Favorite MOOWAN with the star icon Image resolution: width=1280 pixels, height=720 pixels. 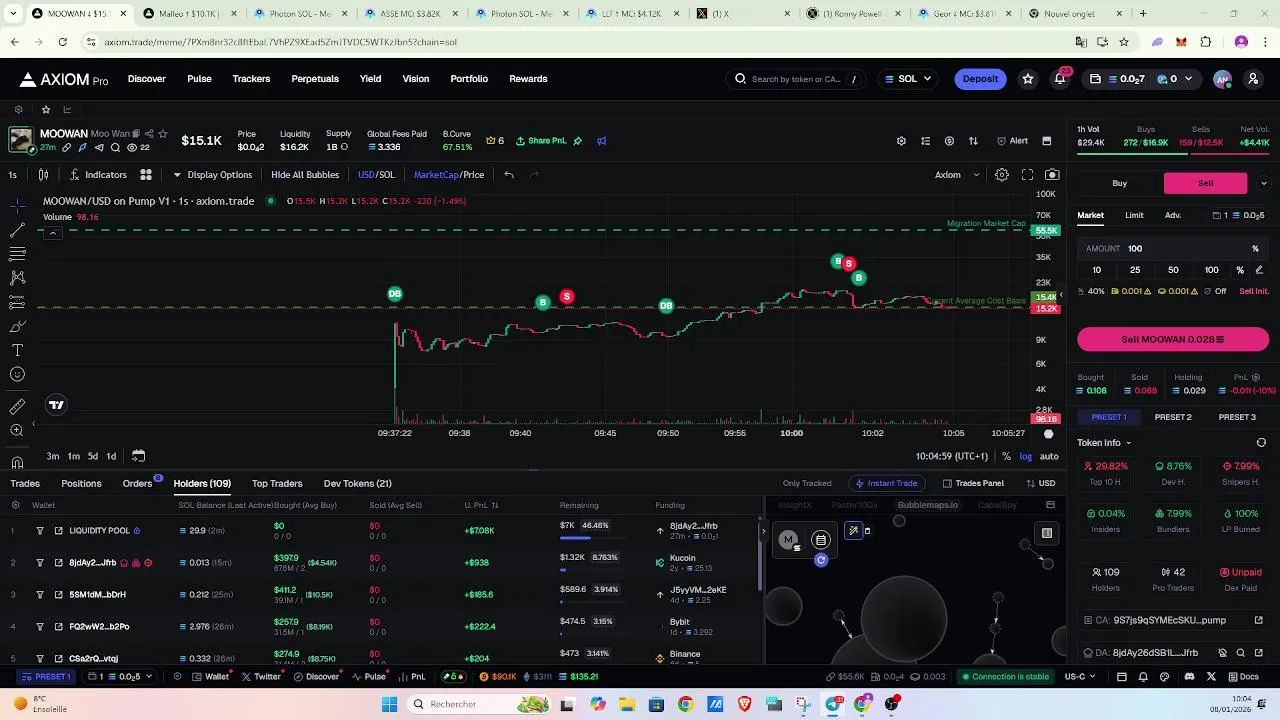click(162, 134)
